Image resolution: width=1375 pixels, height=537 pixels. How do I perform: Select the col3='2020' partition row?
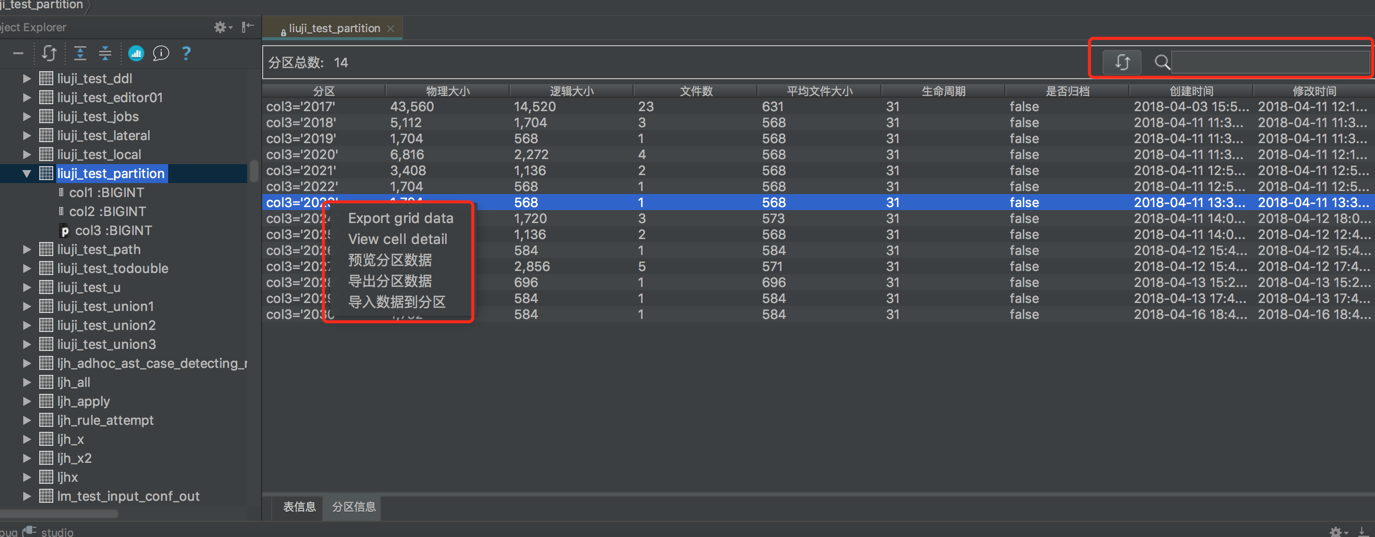(x=818, y=154)
